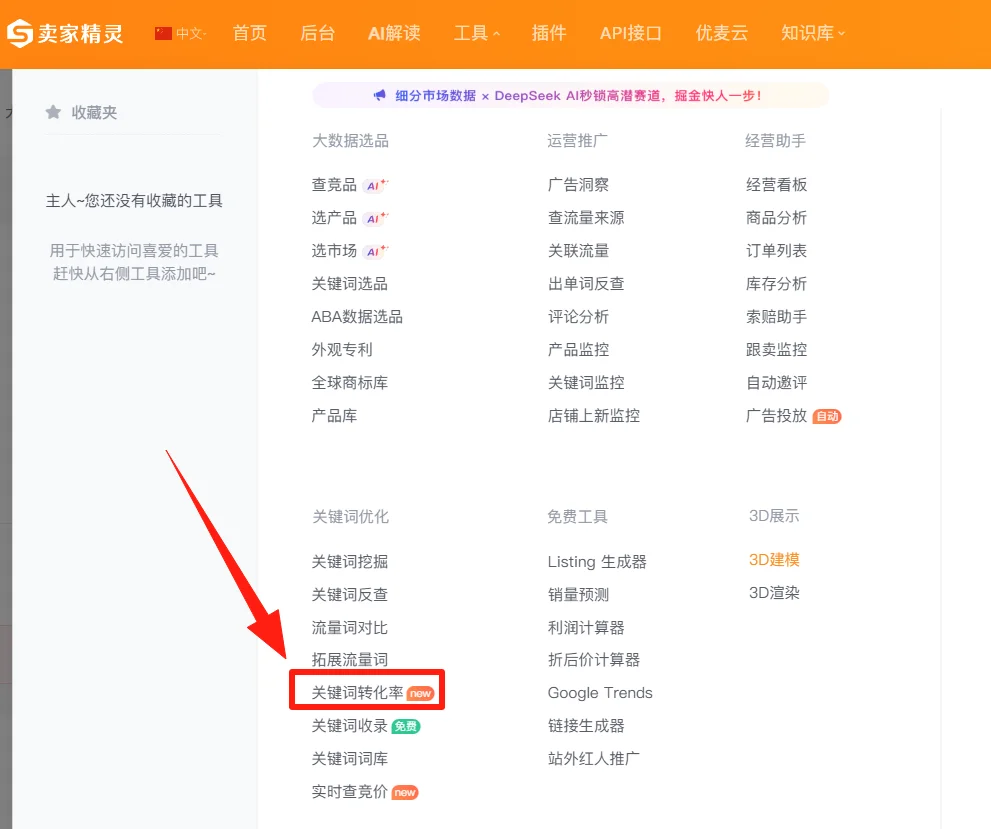
Task: Click the China flag language icon
Action: point(163,33)
